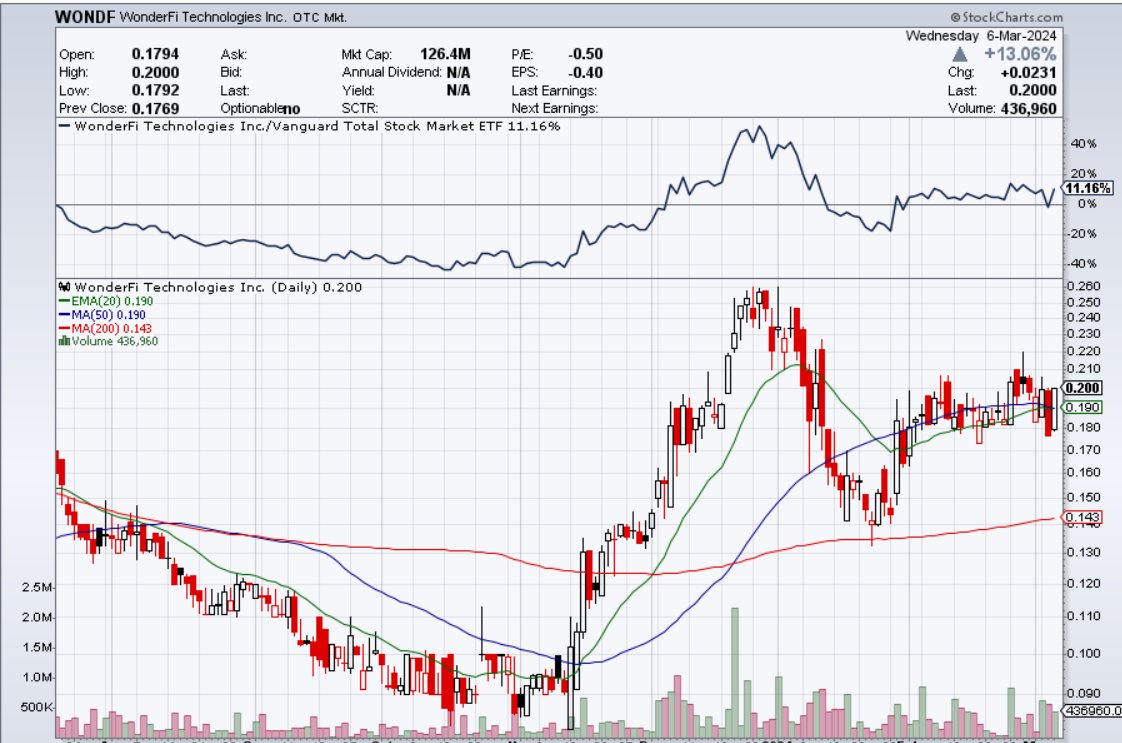Click the header Volume value 436,960
This screenshot has height=743, width=1122.
1028,109
